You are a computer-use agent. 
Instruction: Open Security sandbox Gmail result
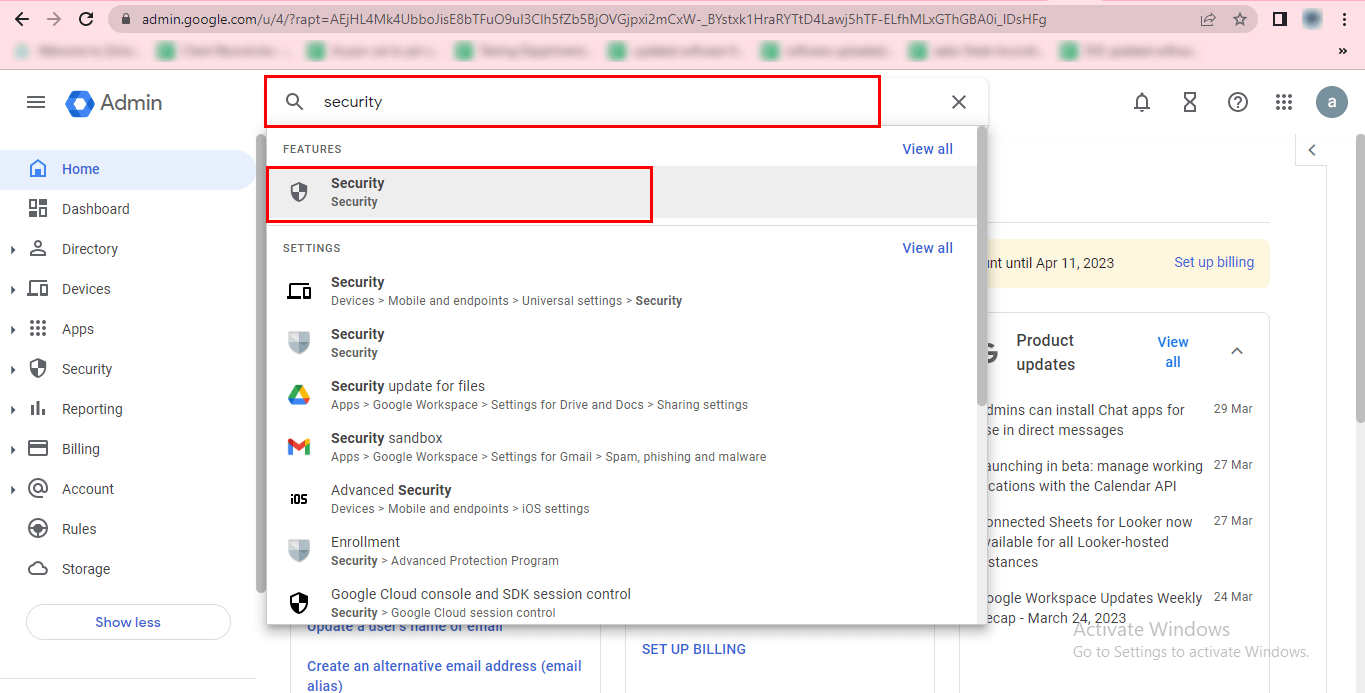click(x=621, y=447)
